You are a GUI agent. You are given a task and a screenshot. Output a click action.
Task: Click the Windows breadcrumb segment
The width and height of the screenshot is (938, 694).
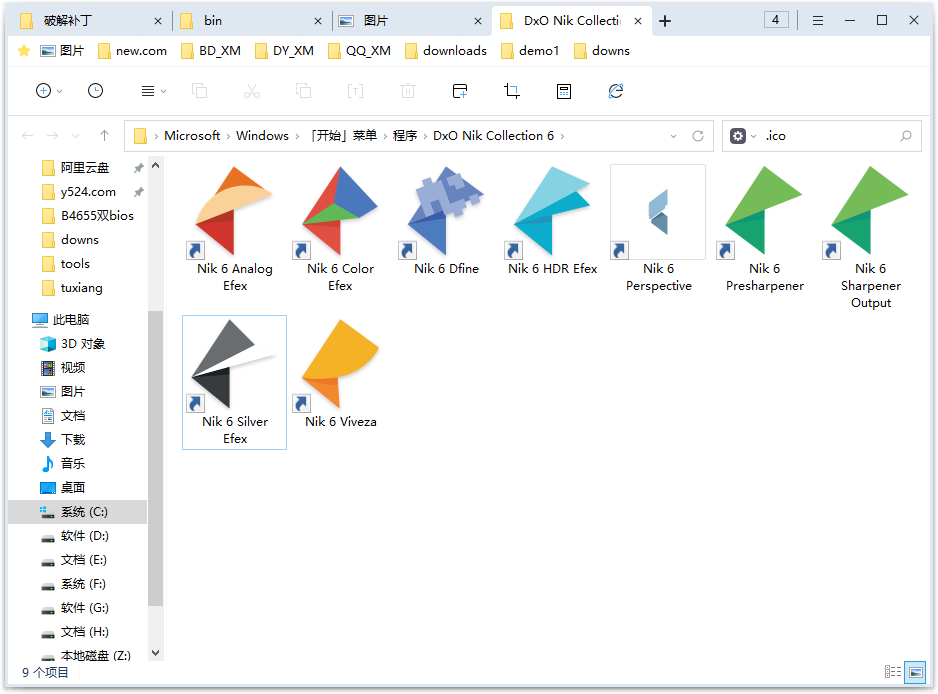[x=262, y=136]
